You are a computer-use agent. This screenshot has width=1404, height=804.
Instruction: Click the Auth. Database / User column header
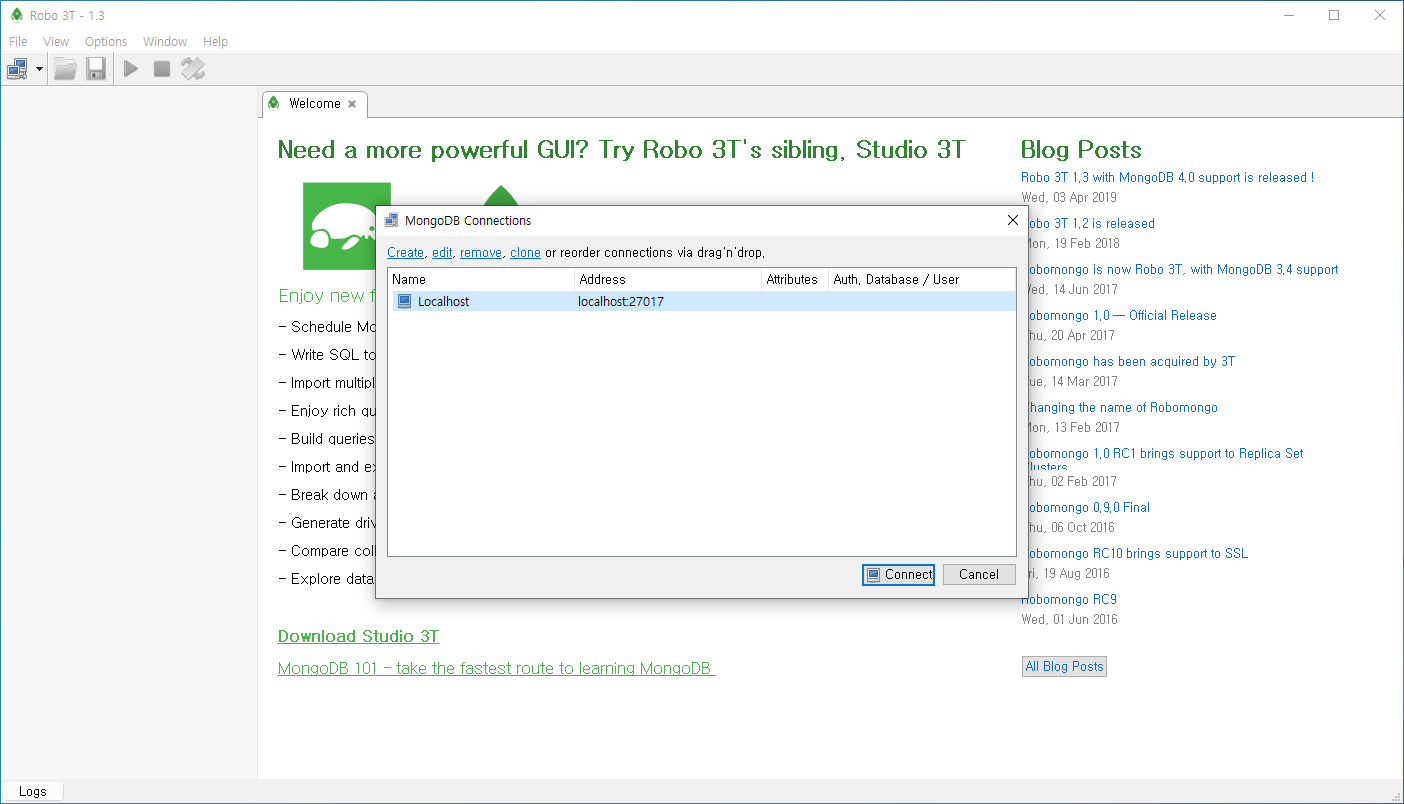pyautogui.click(x=922, y=280)
